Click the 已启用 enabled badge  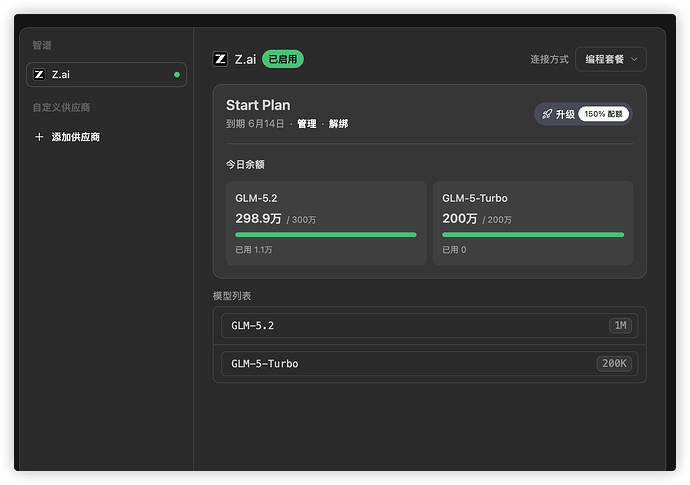point(283,59)
